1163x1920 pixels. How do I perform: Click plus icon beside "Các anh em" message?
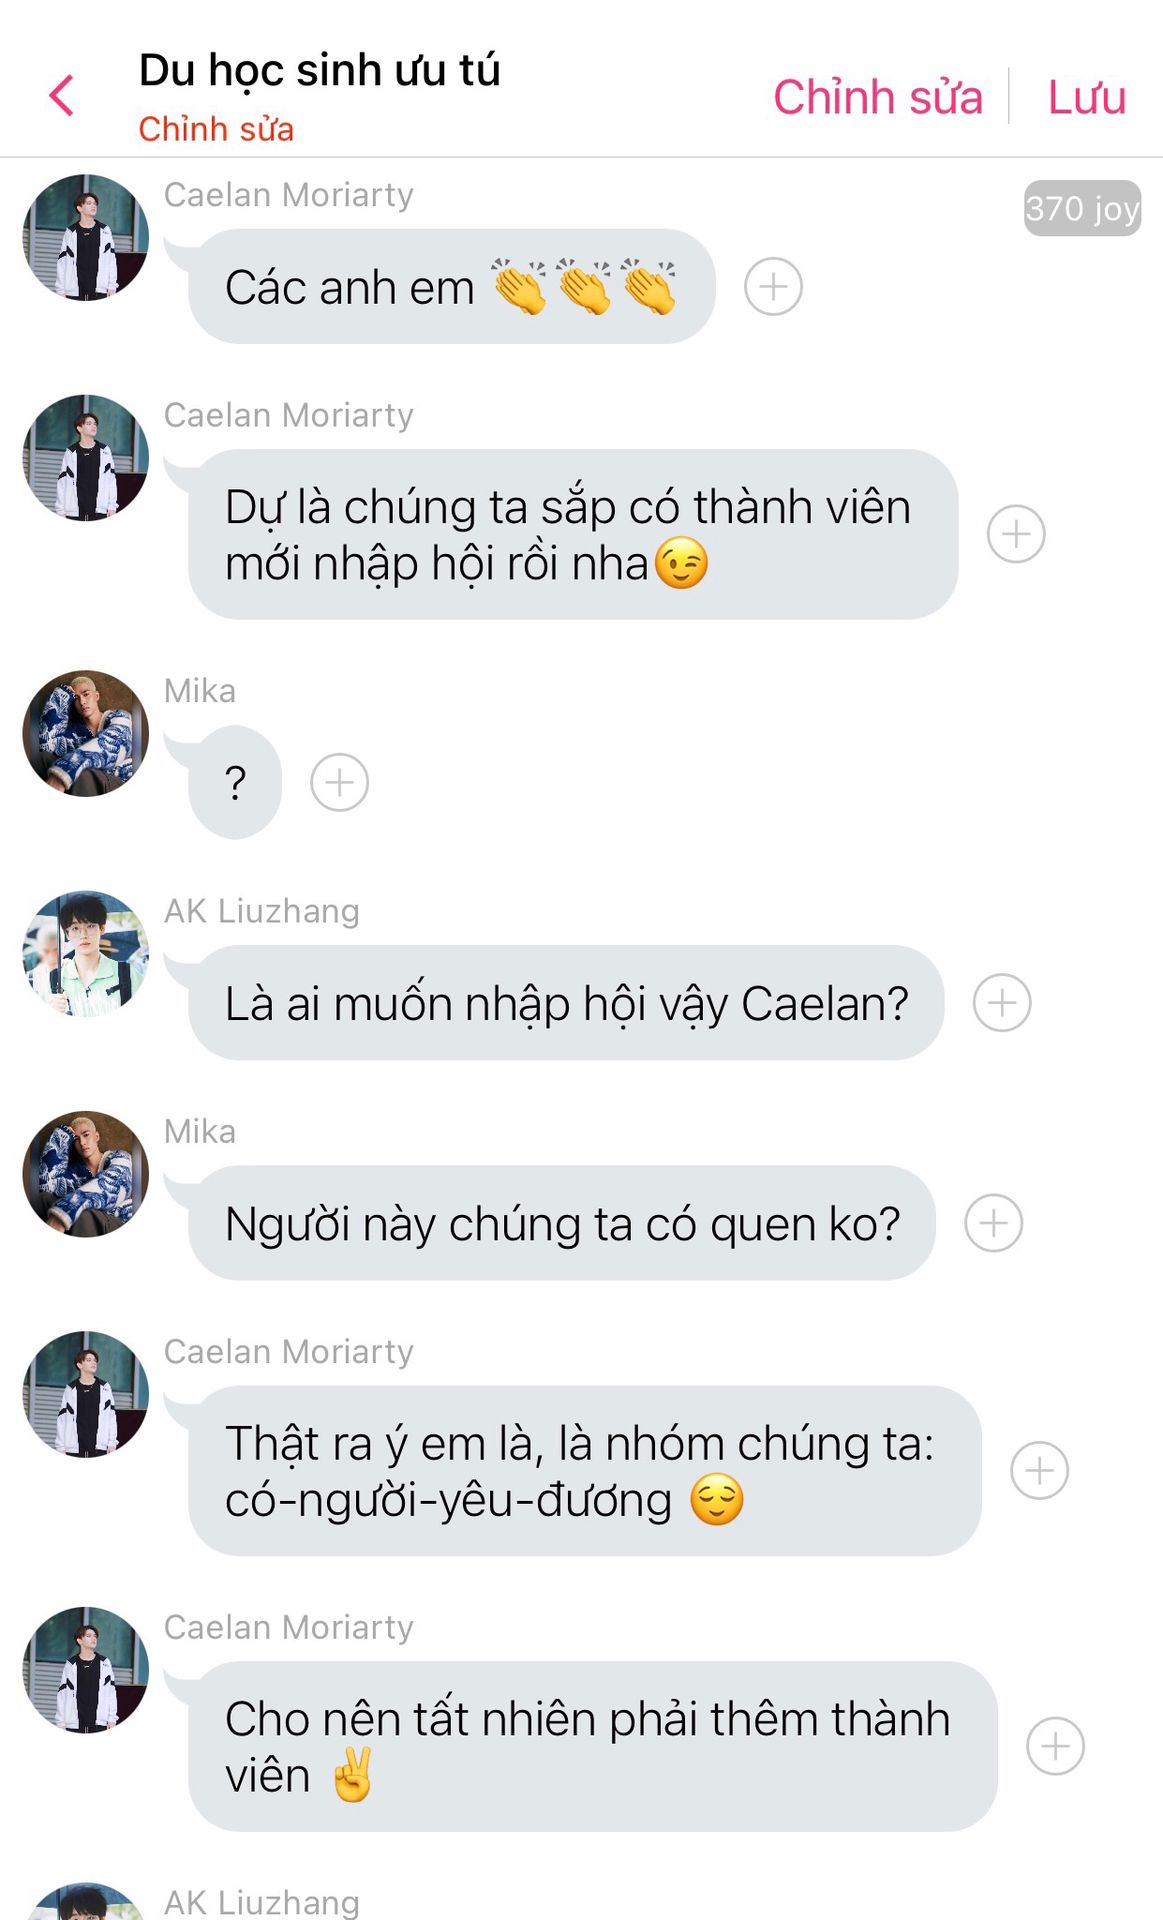click(773, 287)
